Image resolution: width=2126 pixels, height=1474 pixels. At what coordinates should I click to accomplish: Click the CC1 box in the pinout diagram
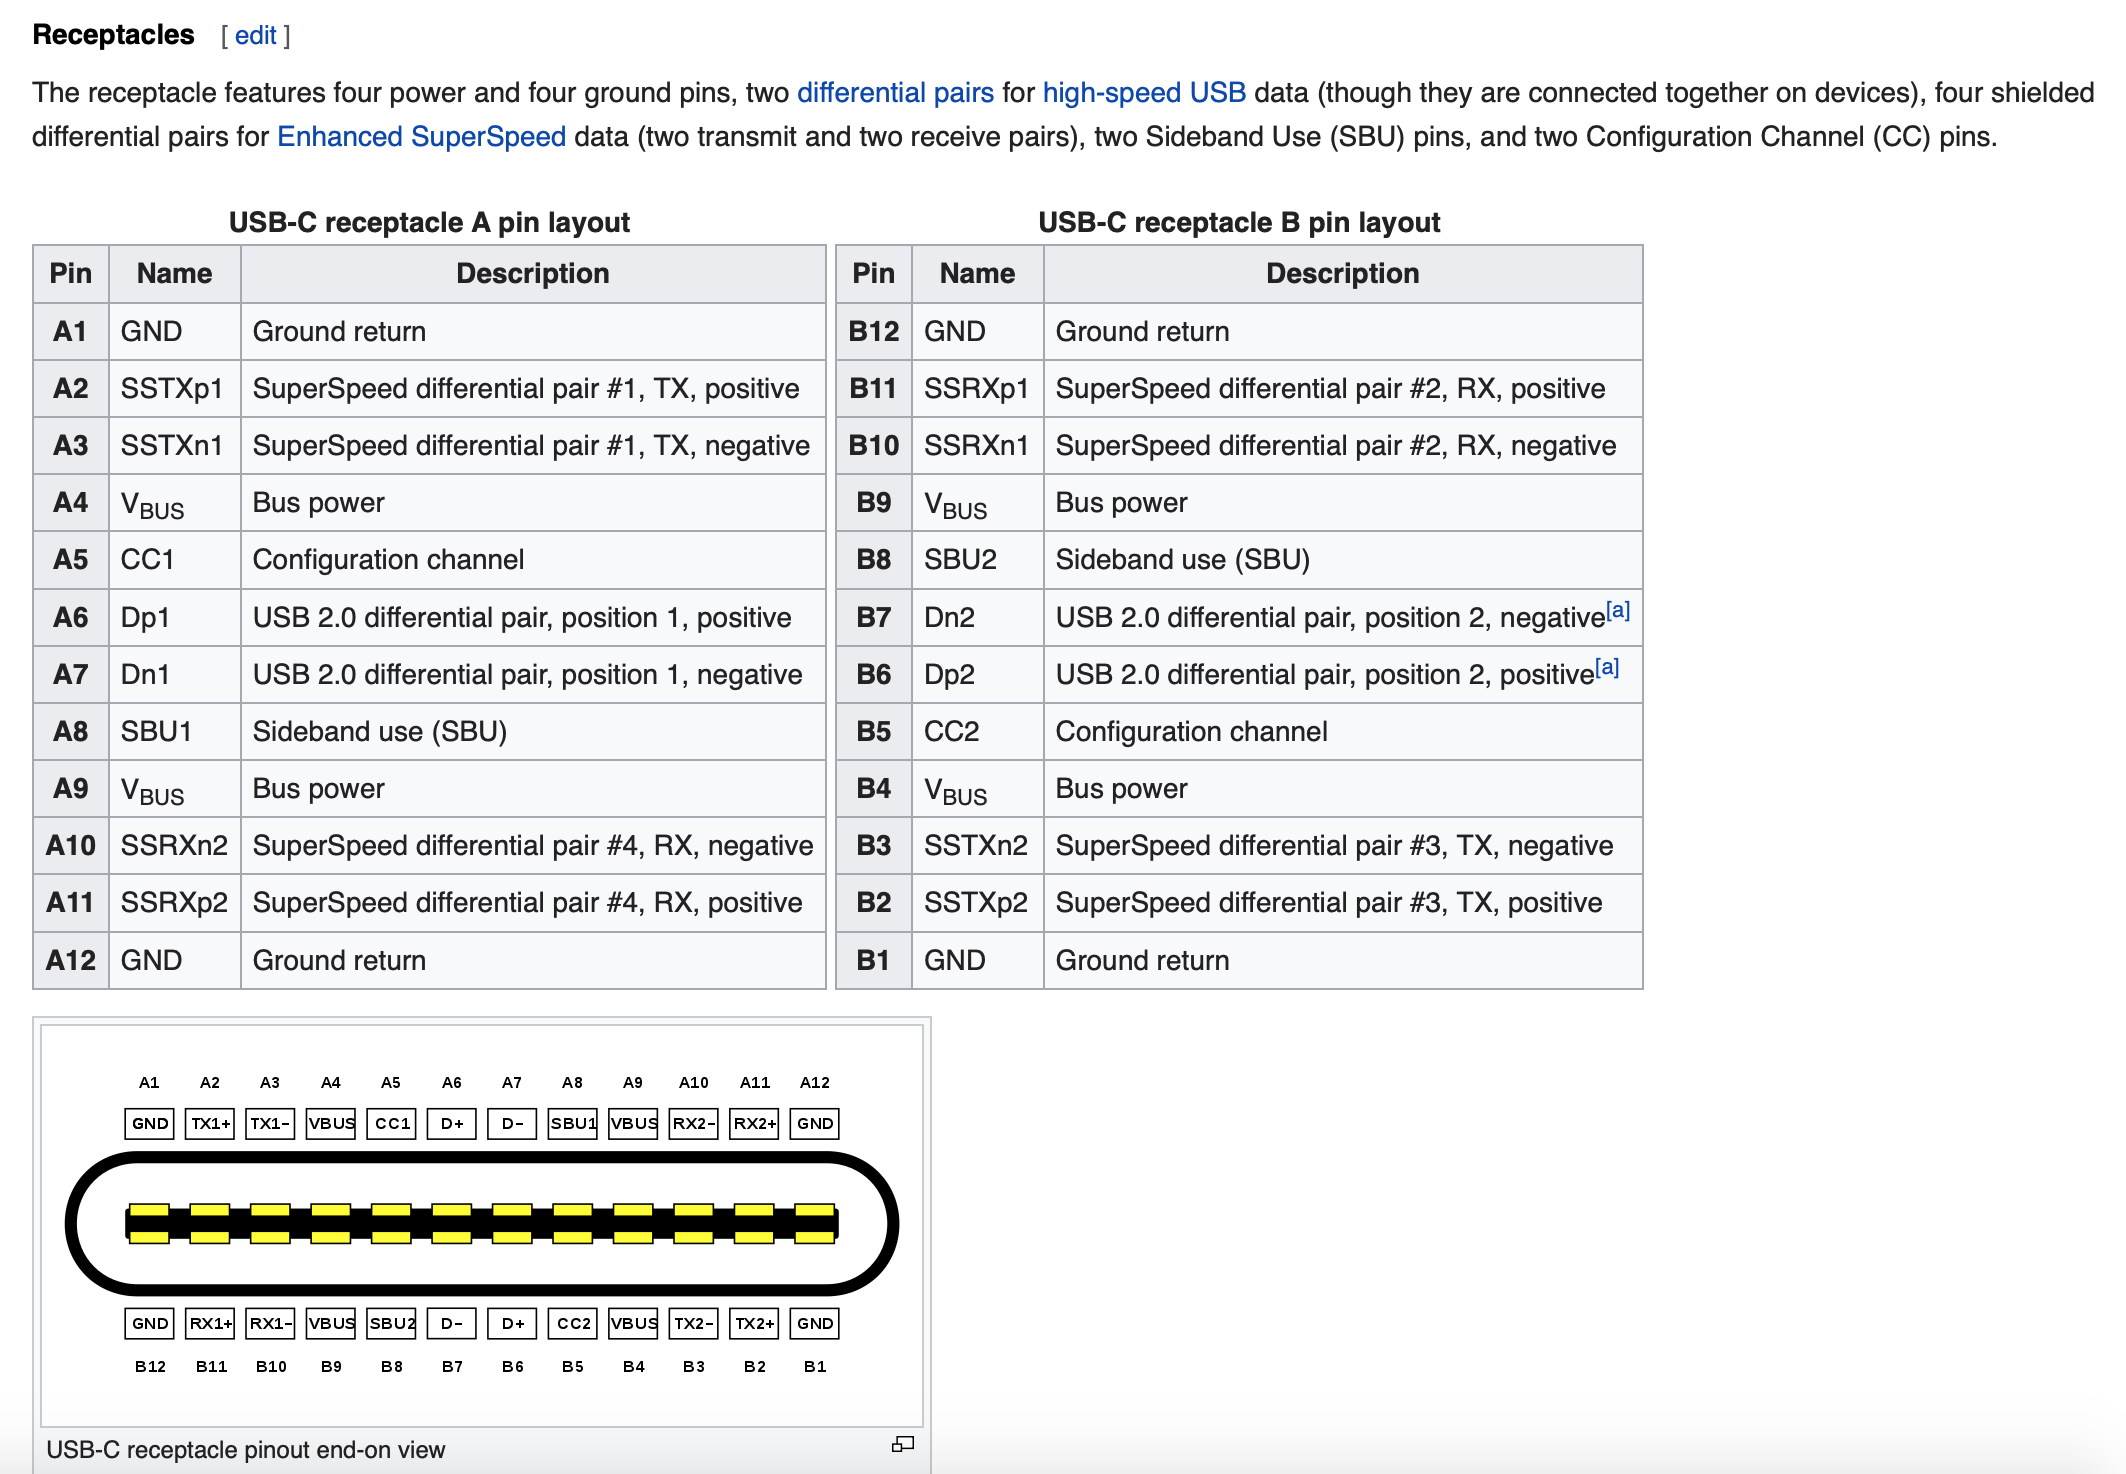coord(391,1123)
